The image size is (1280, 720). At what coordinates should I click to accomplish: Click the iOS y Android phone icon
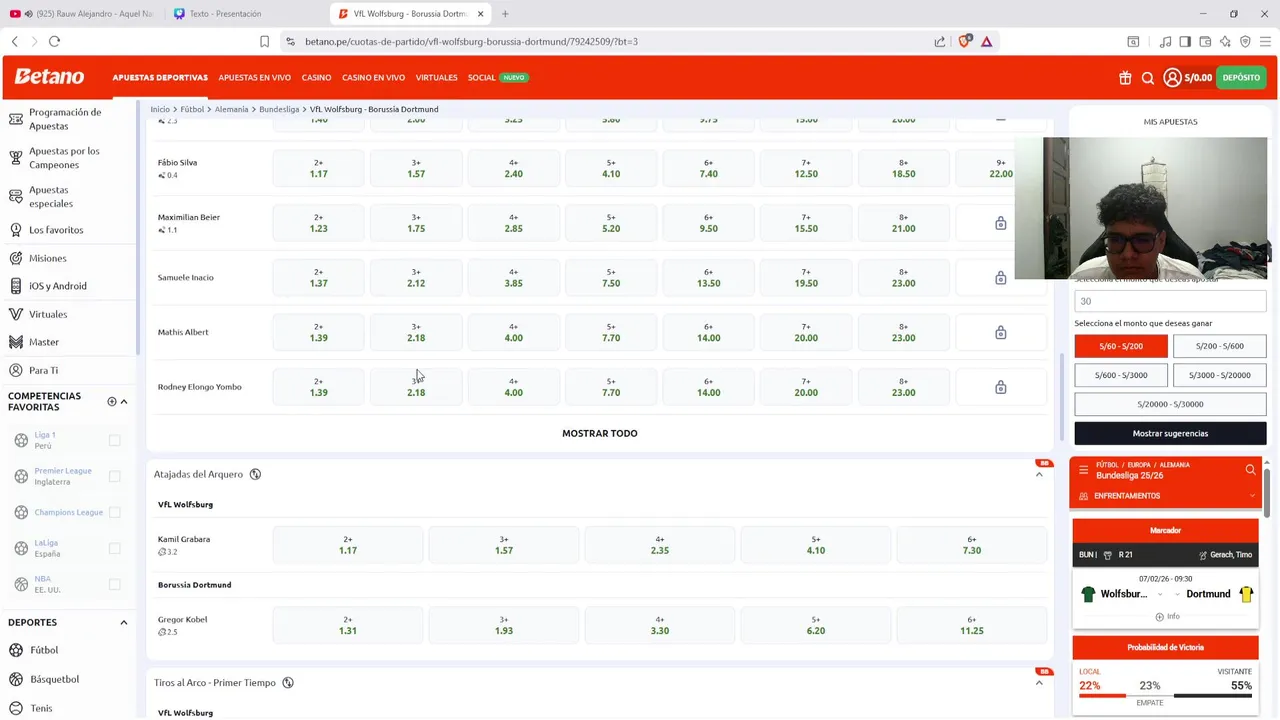point(15,286)
